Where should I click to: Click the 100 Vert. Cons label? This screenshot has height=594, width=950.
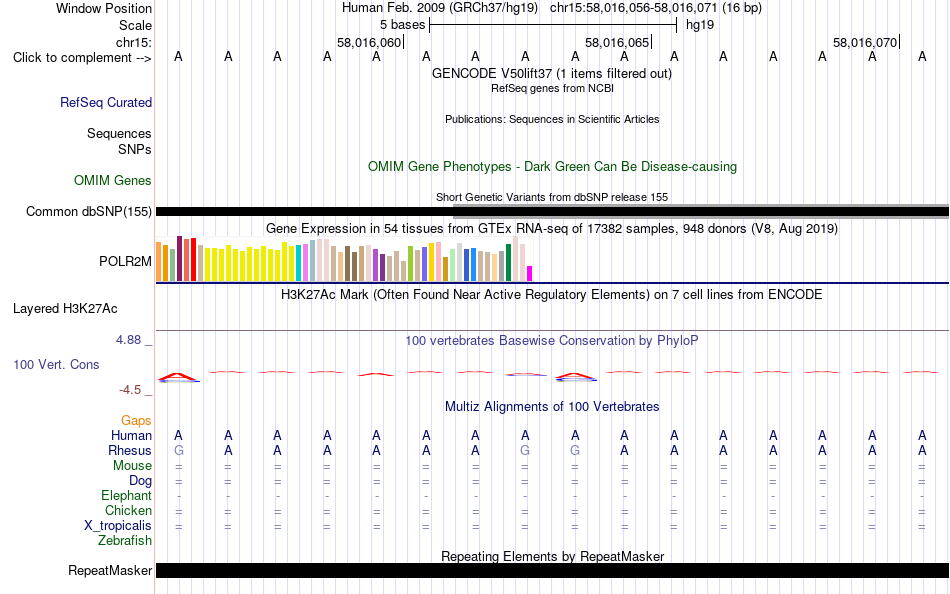pos(56,364)
